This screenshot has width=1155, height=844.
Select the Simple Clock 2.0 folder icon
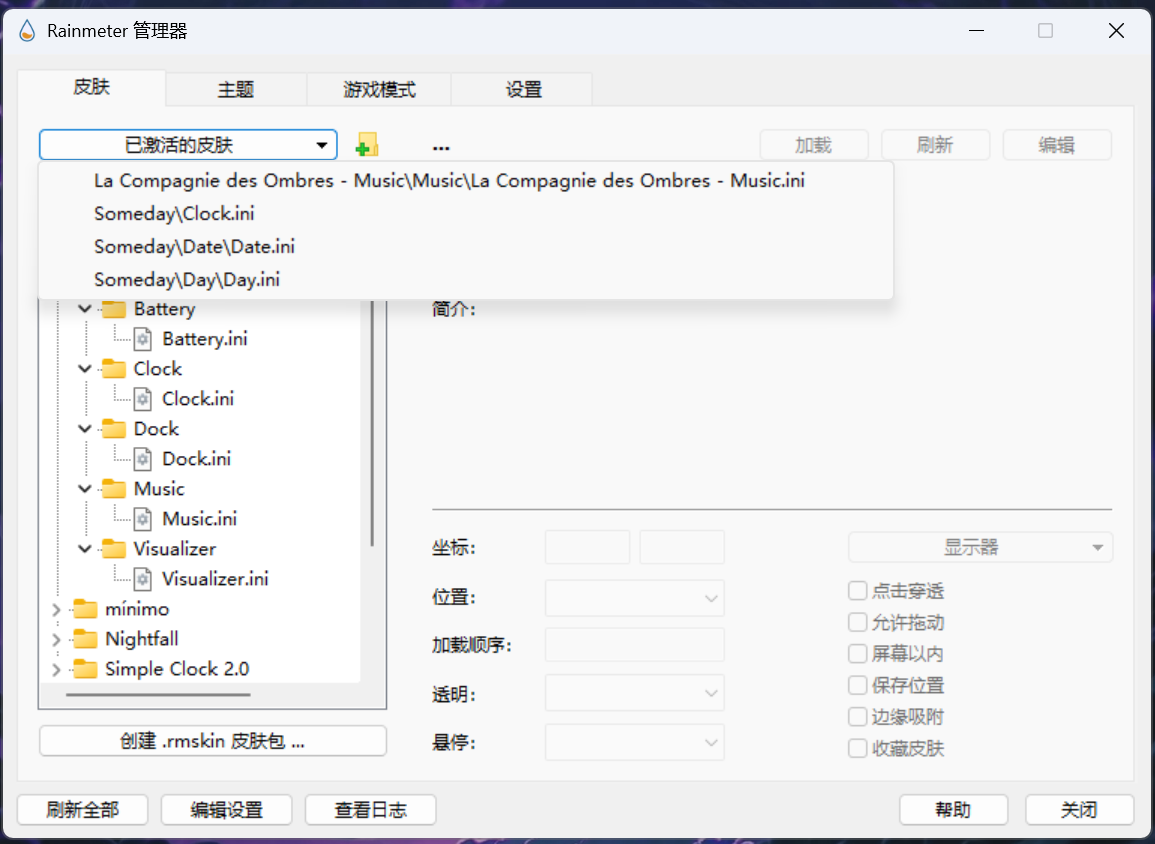pyautogui.click(x=85, y=669)
